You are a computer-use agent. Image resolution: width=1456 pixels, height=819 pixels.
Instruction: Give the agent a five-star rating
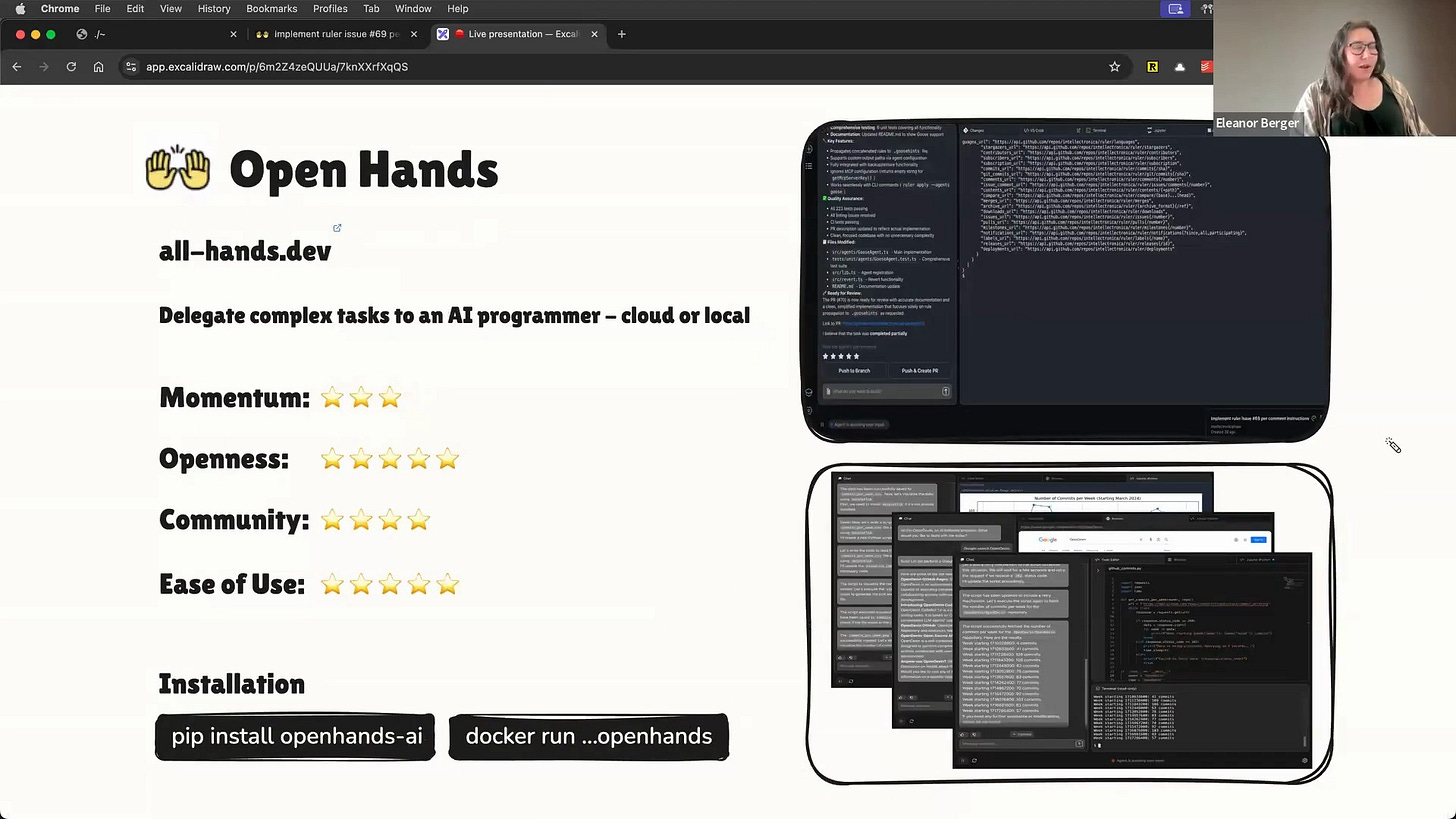[855, 356]
